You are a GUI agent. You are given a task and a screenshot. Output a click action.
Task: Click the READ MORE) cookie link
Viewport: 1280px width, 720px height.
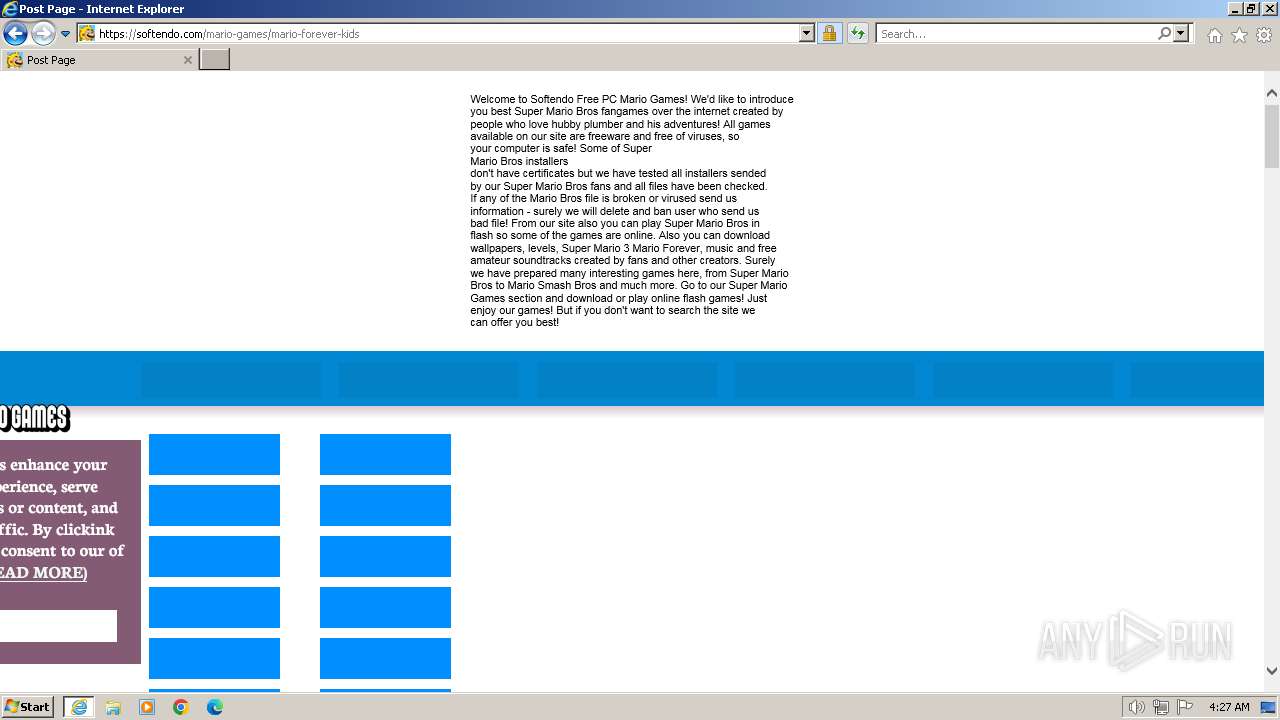[43, 572]
